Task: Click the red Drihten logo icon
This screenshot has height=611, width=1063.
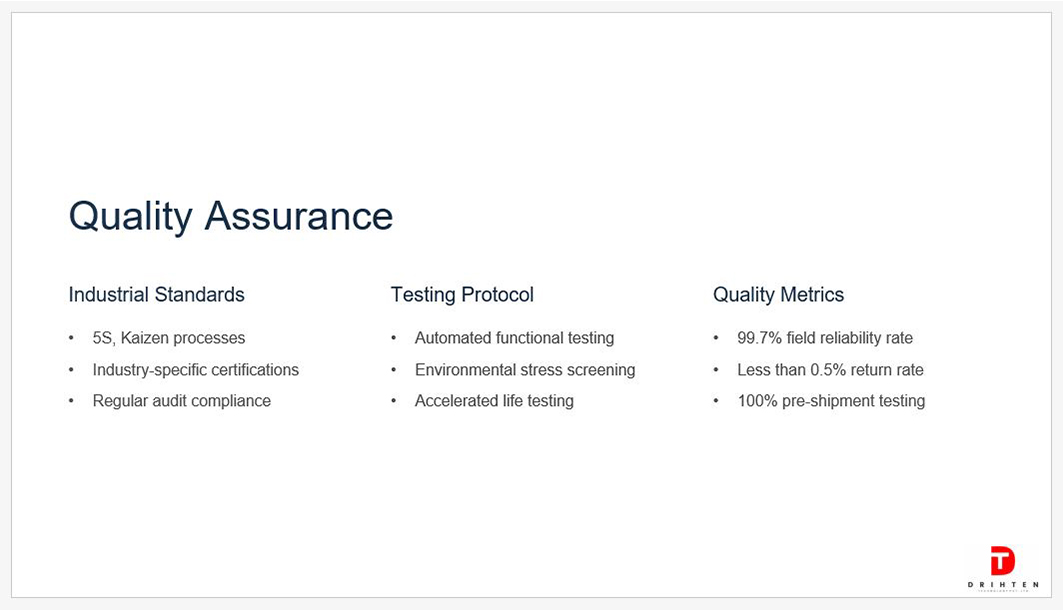Action: coord(1002,561)
